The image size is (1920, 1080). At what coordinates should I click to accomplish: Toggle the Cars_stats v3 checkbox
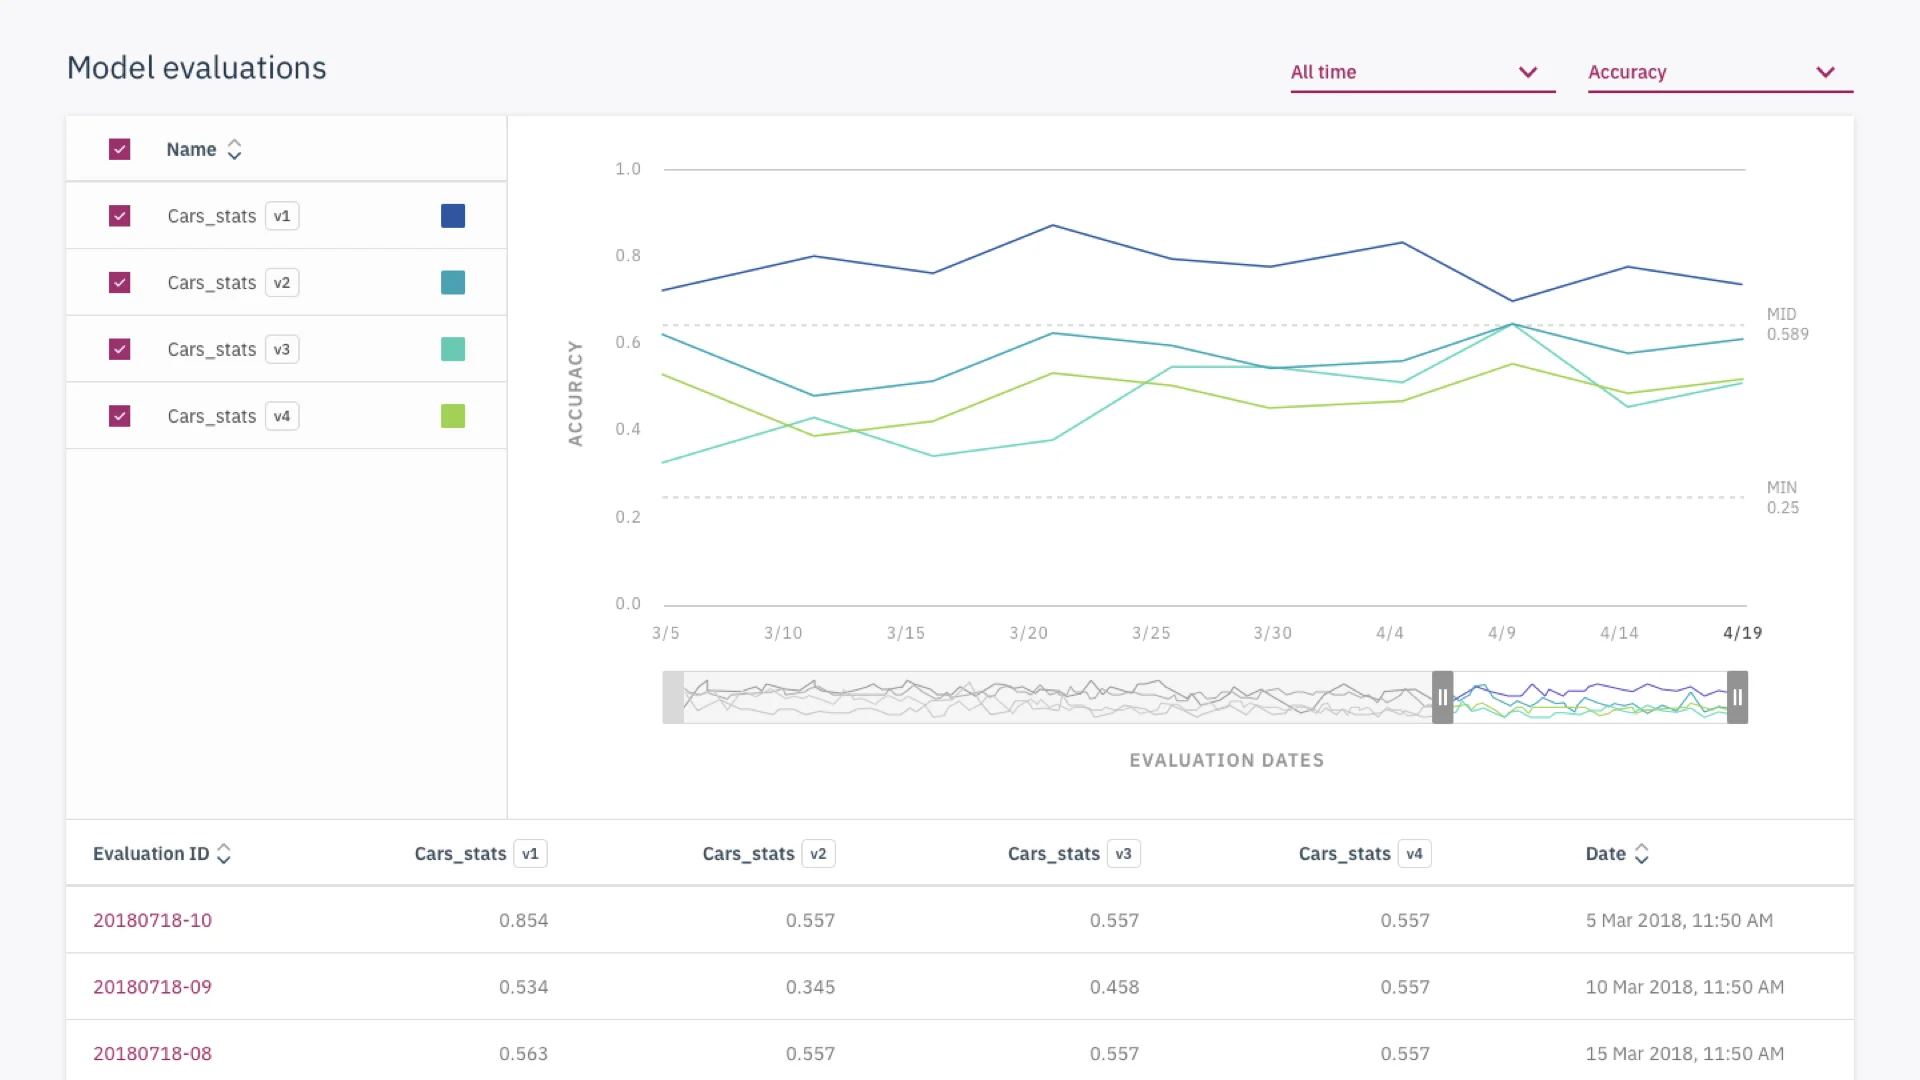(x=120, y=350)
